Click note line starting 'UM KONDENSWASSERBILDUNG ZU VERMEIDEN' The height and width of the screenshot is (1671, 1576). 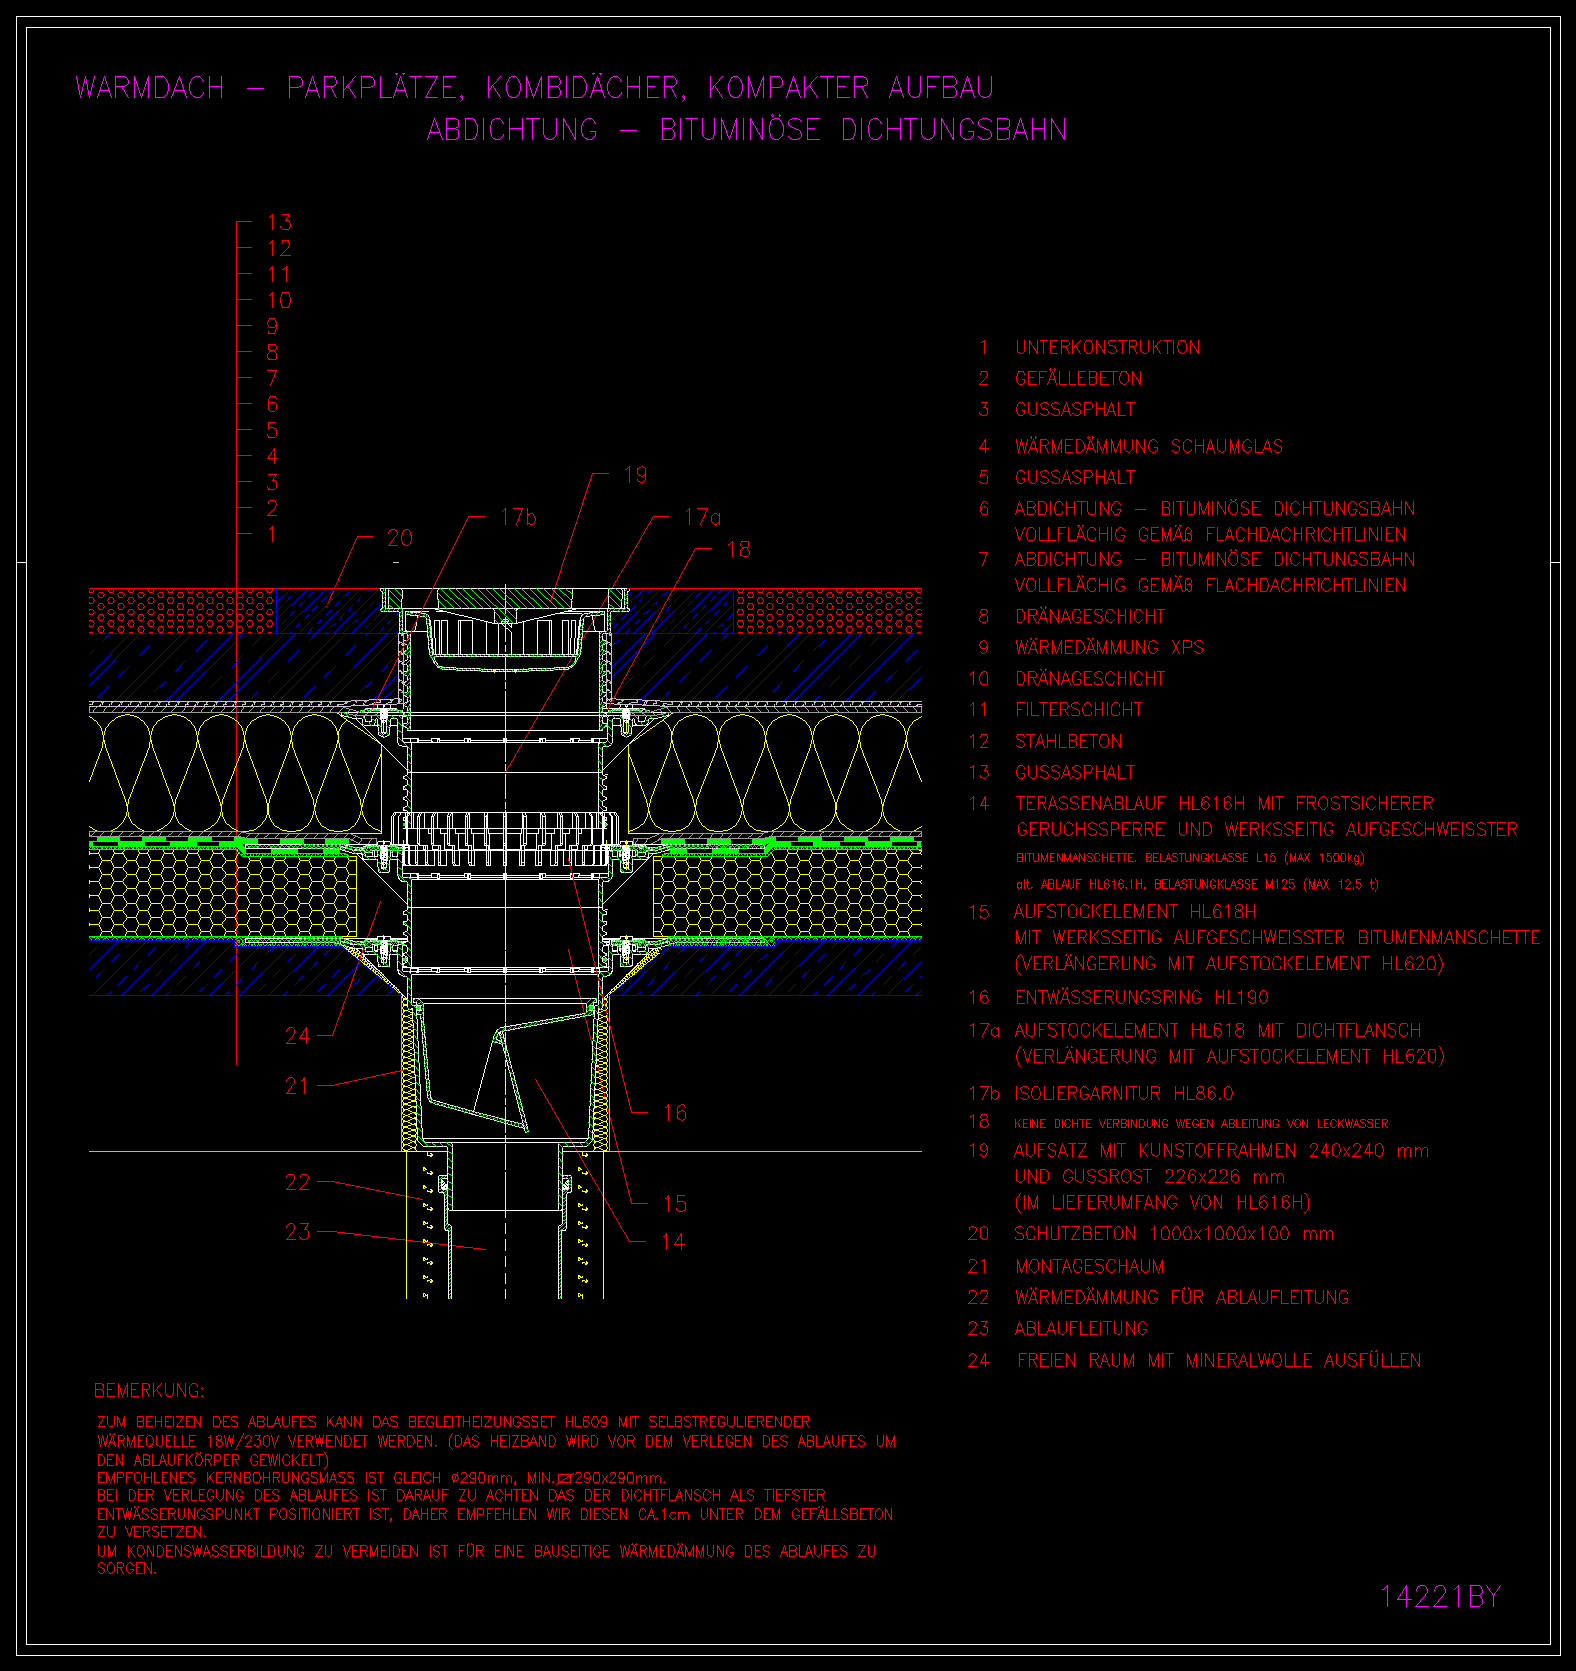point(487,1552)
